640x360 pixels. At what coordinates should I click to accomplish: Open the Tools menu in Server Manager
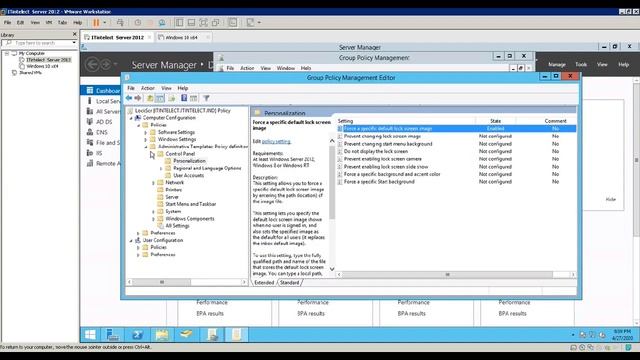click(581, 64)
